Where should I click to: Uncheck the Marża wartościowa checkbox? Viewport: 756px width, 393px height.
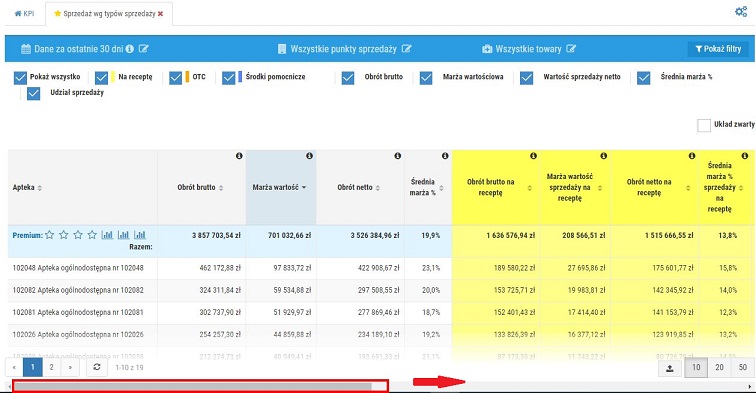[x=426, y=78]
